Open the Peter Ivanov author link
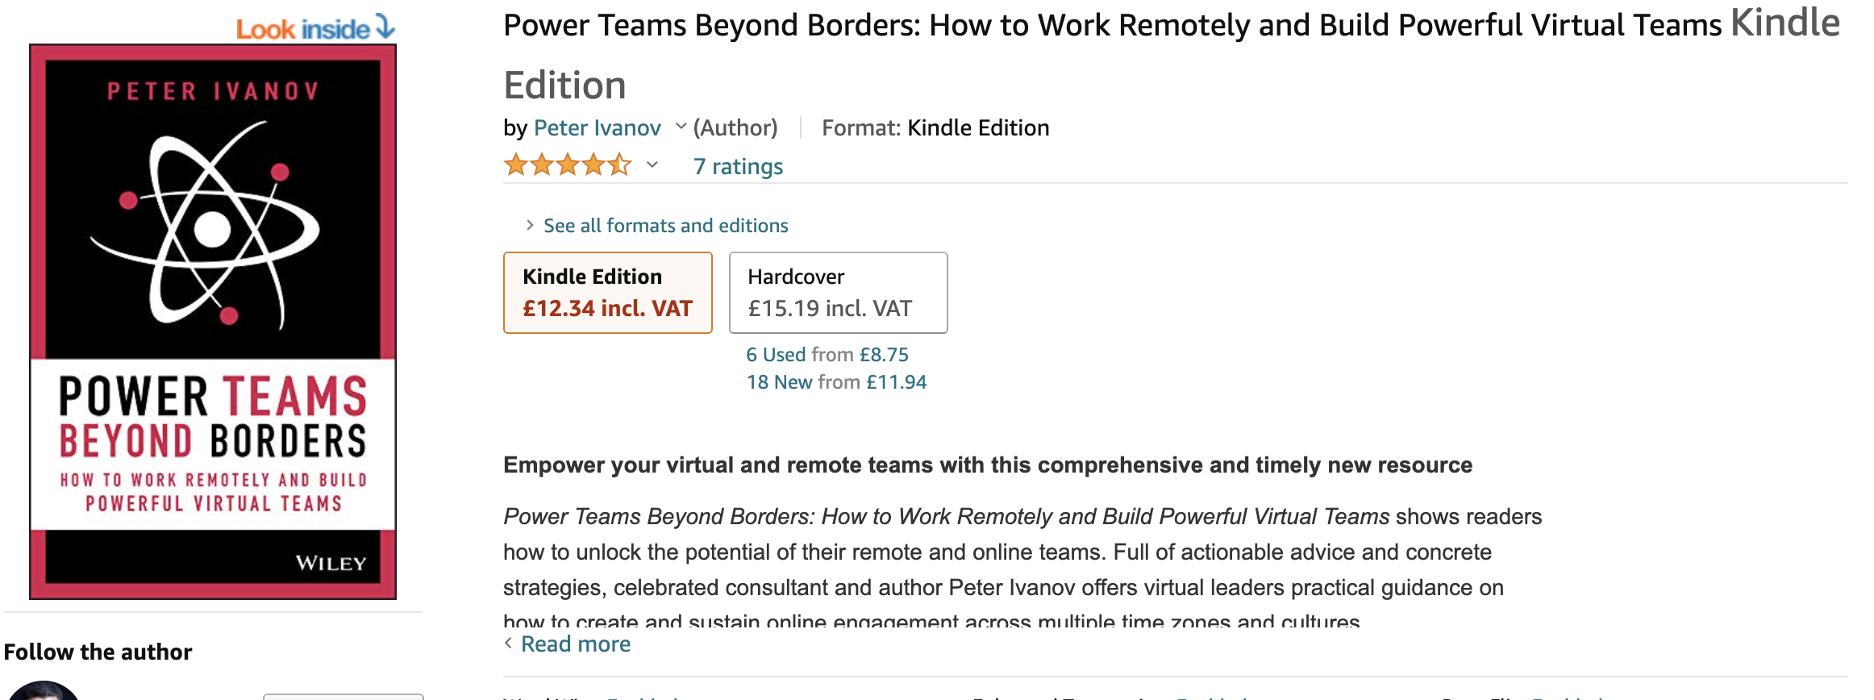The height and width of the screenshot is (700, 1874). [x=597, y=128]
